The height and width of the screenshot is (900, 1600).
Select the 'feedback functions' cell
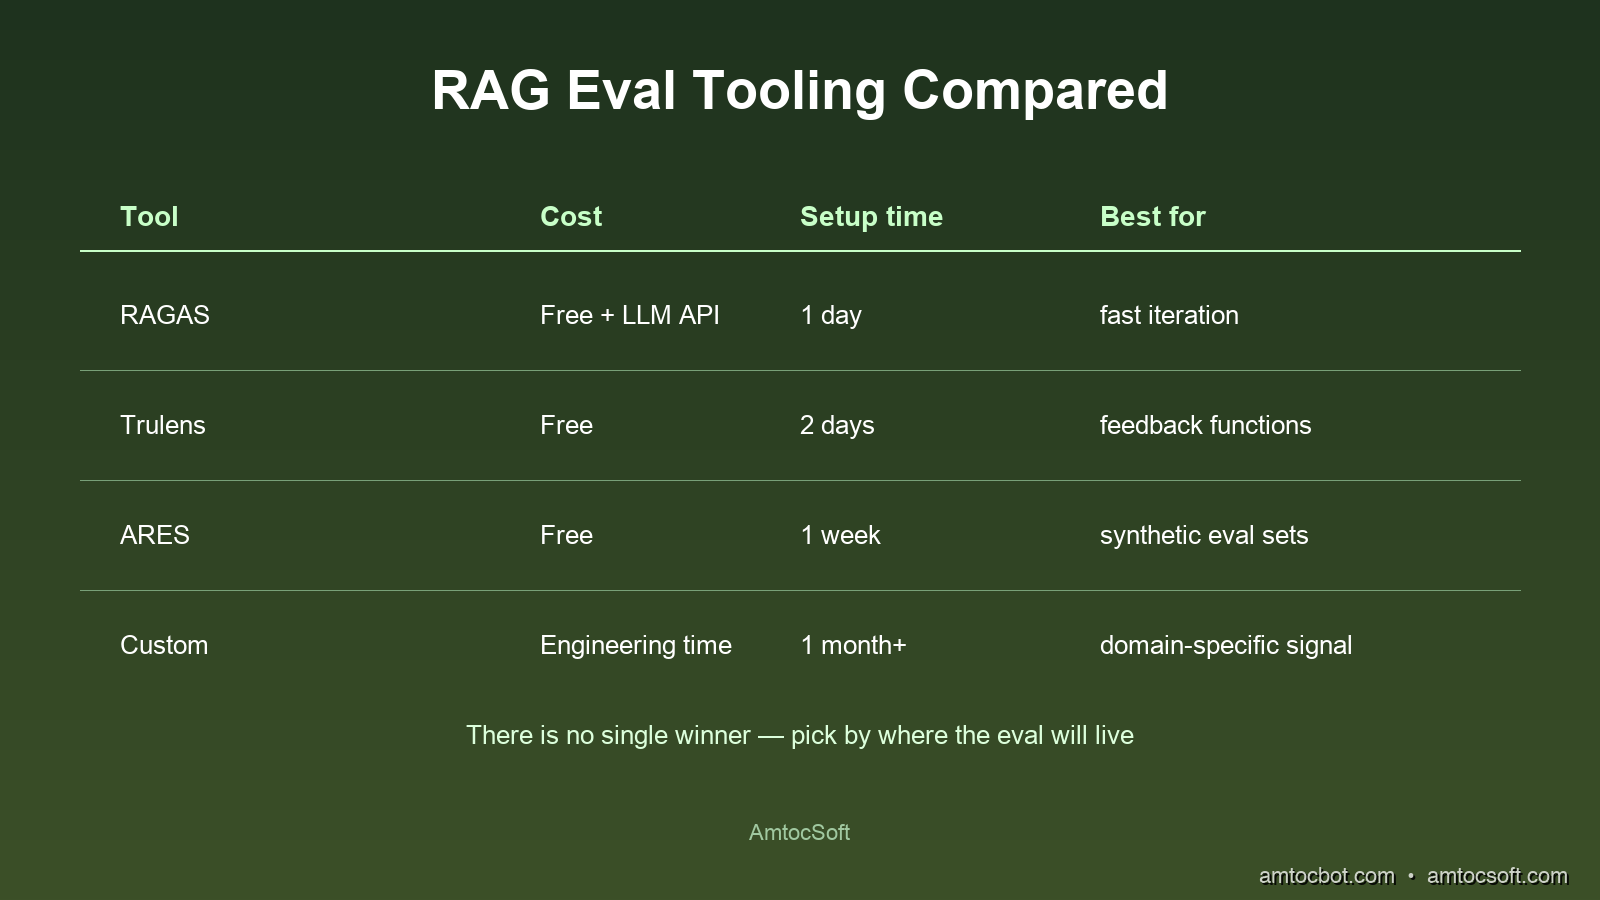1205,425
